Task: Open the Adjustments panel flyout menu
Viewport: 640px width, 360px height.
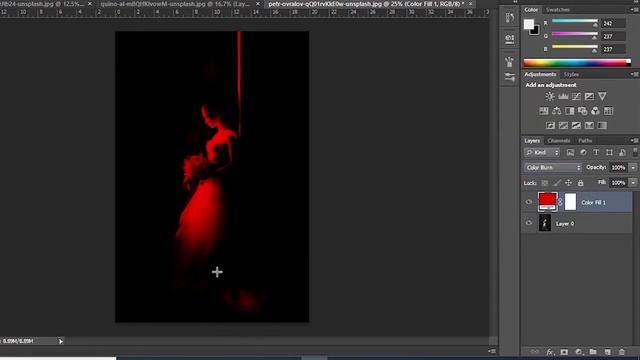Action: click(634, 74)
